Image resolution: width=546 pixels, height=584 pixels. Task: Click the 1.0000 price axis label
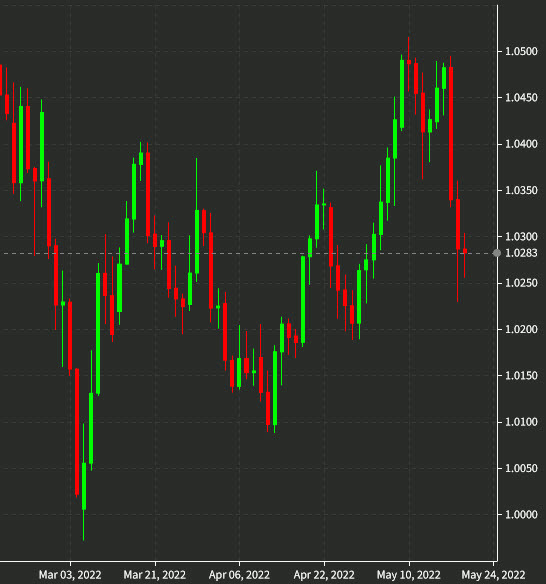(x=521, y=515)
